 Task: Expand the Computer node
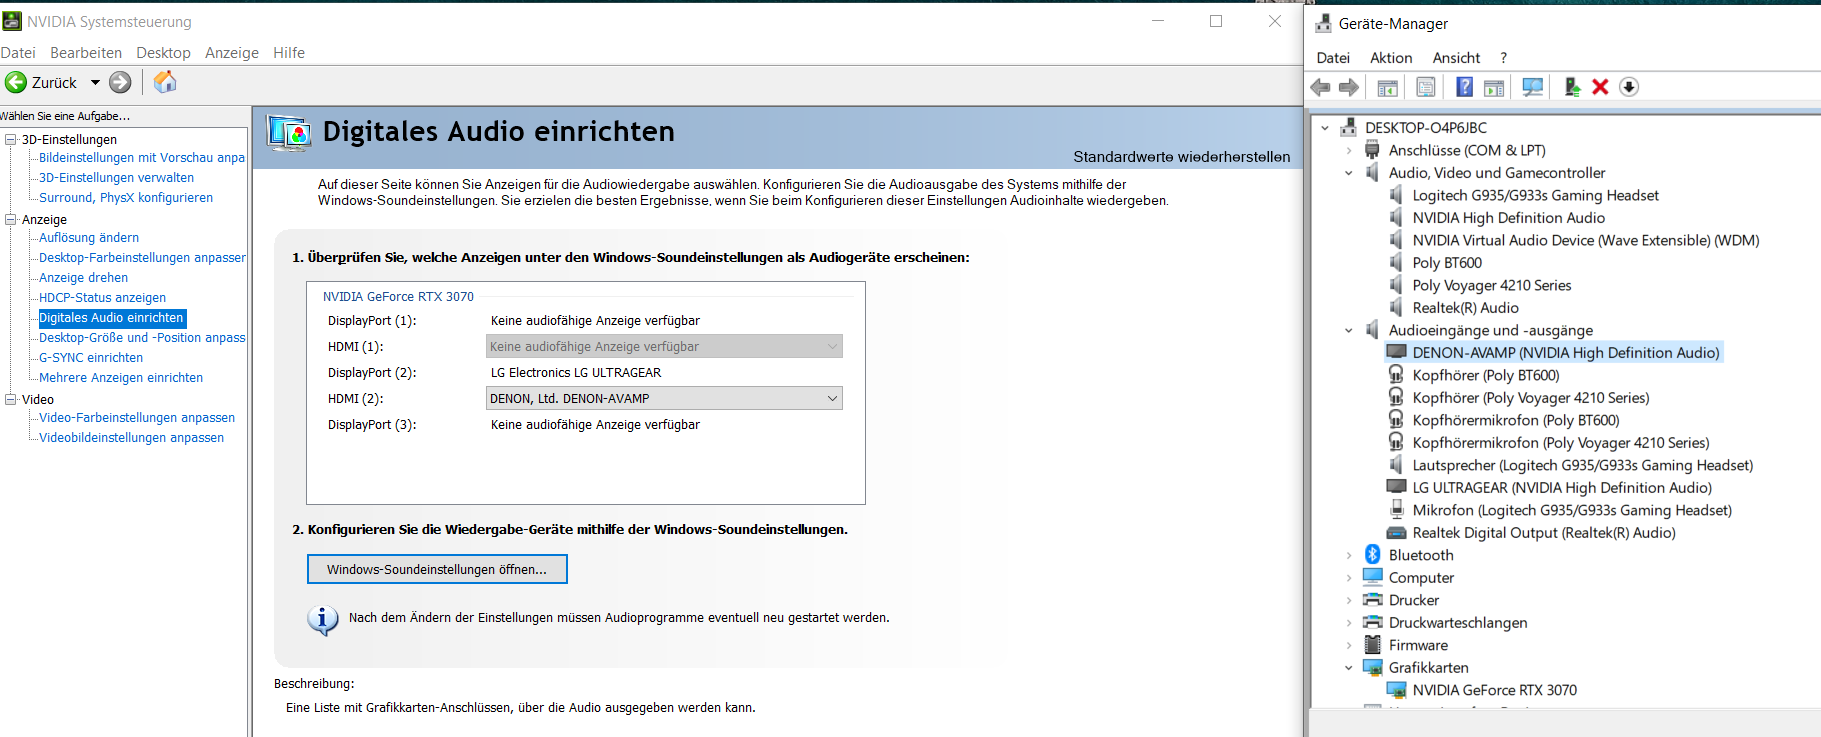[x=1349, y=578]
